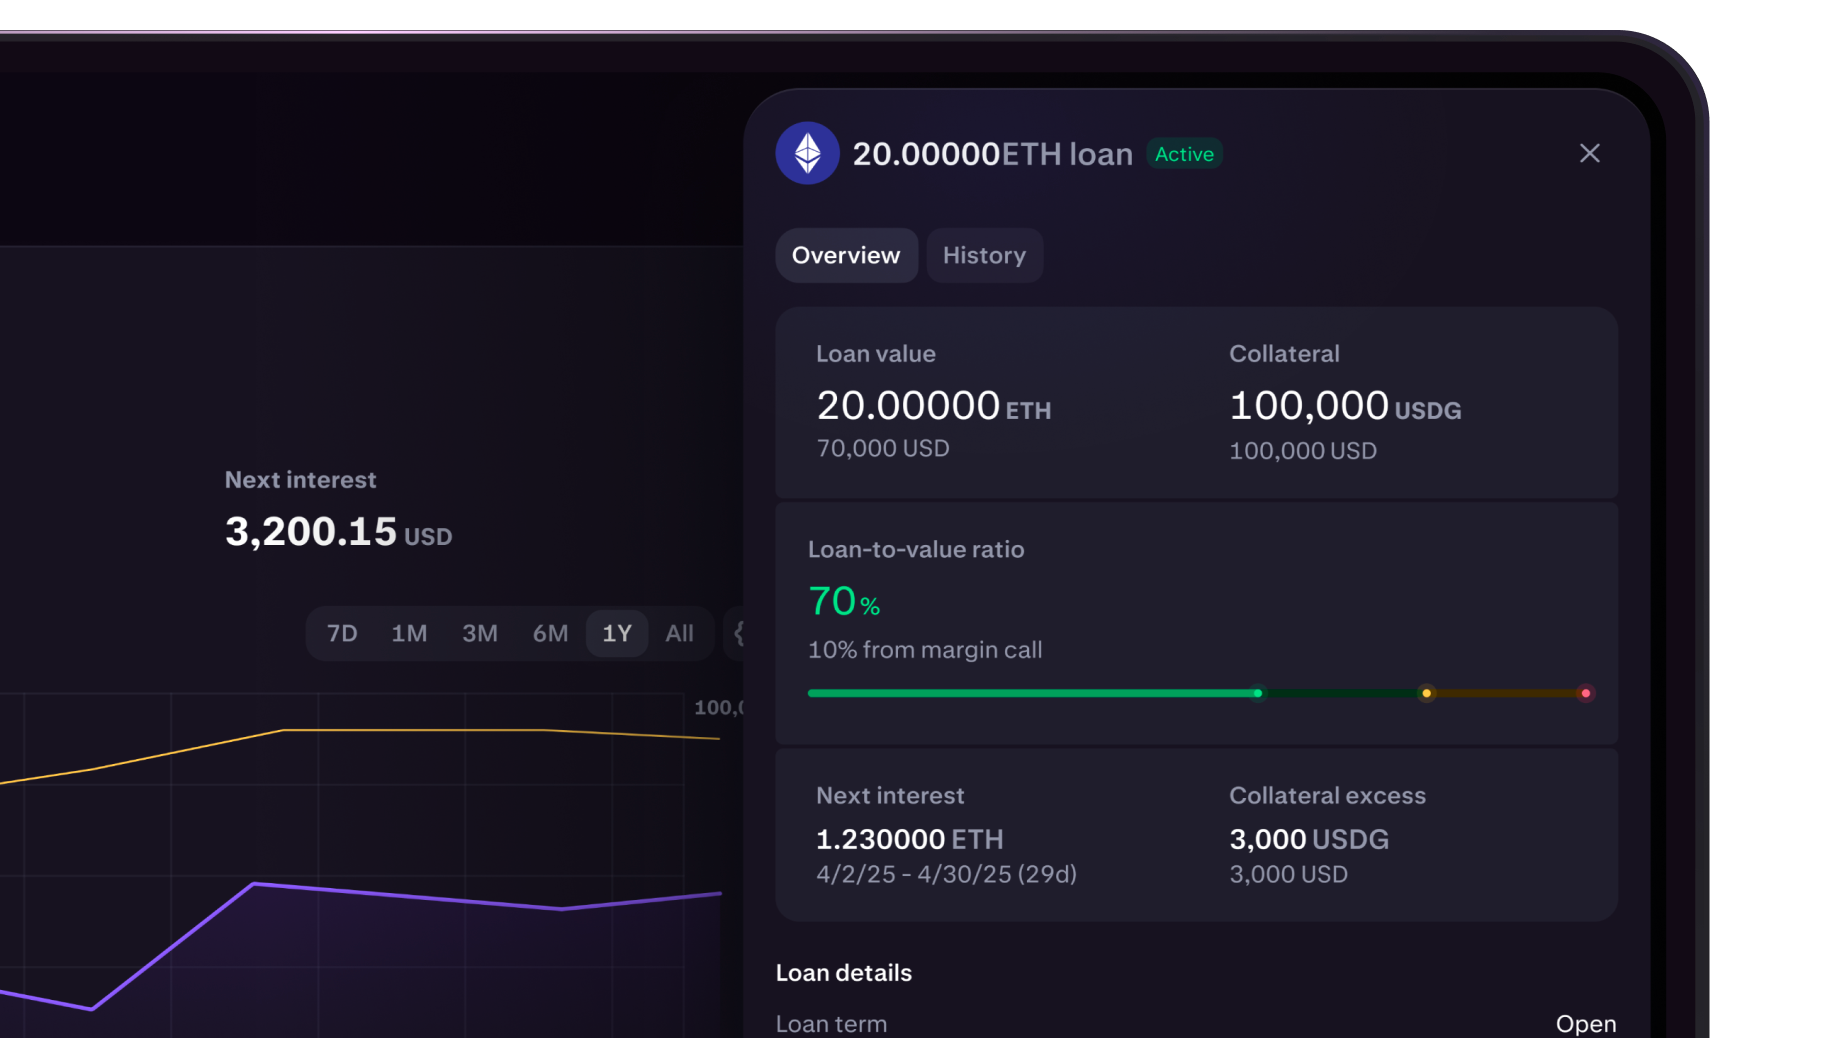Switch to the History tab
1845x1038 pixels.
(x=984, y=255)
